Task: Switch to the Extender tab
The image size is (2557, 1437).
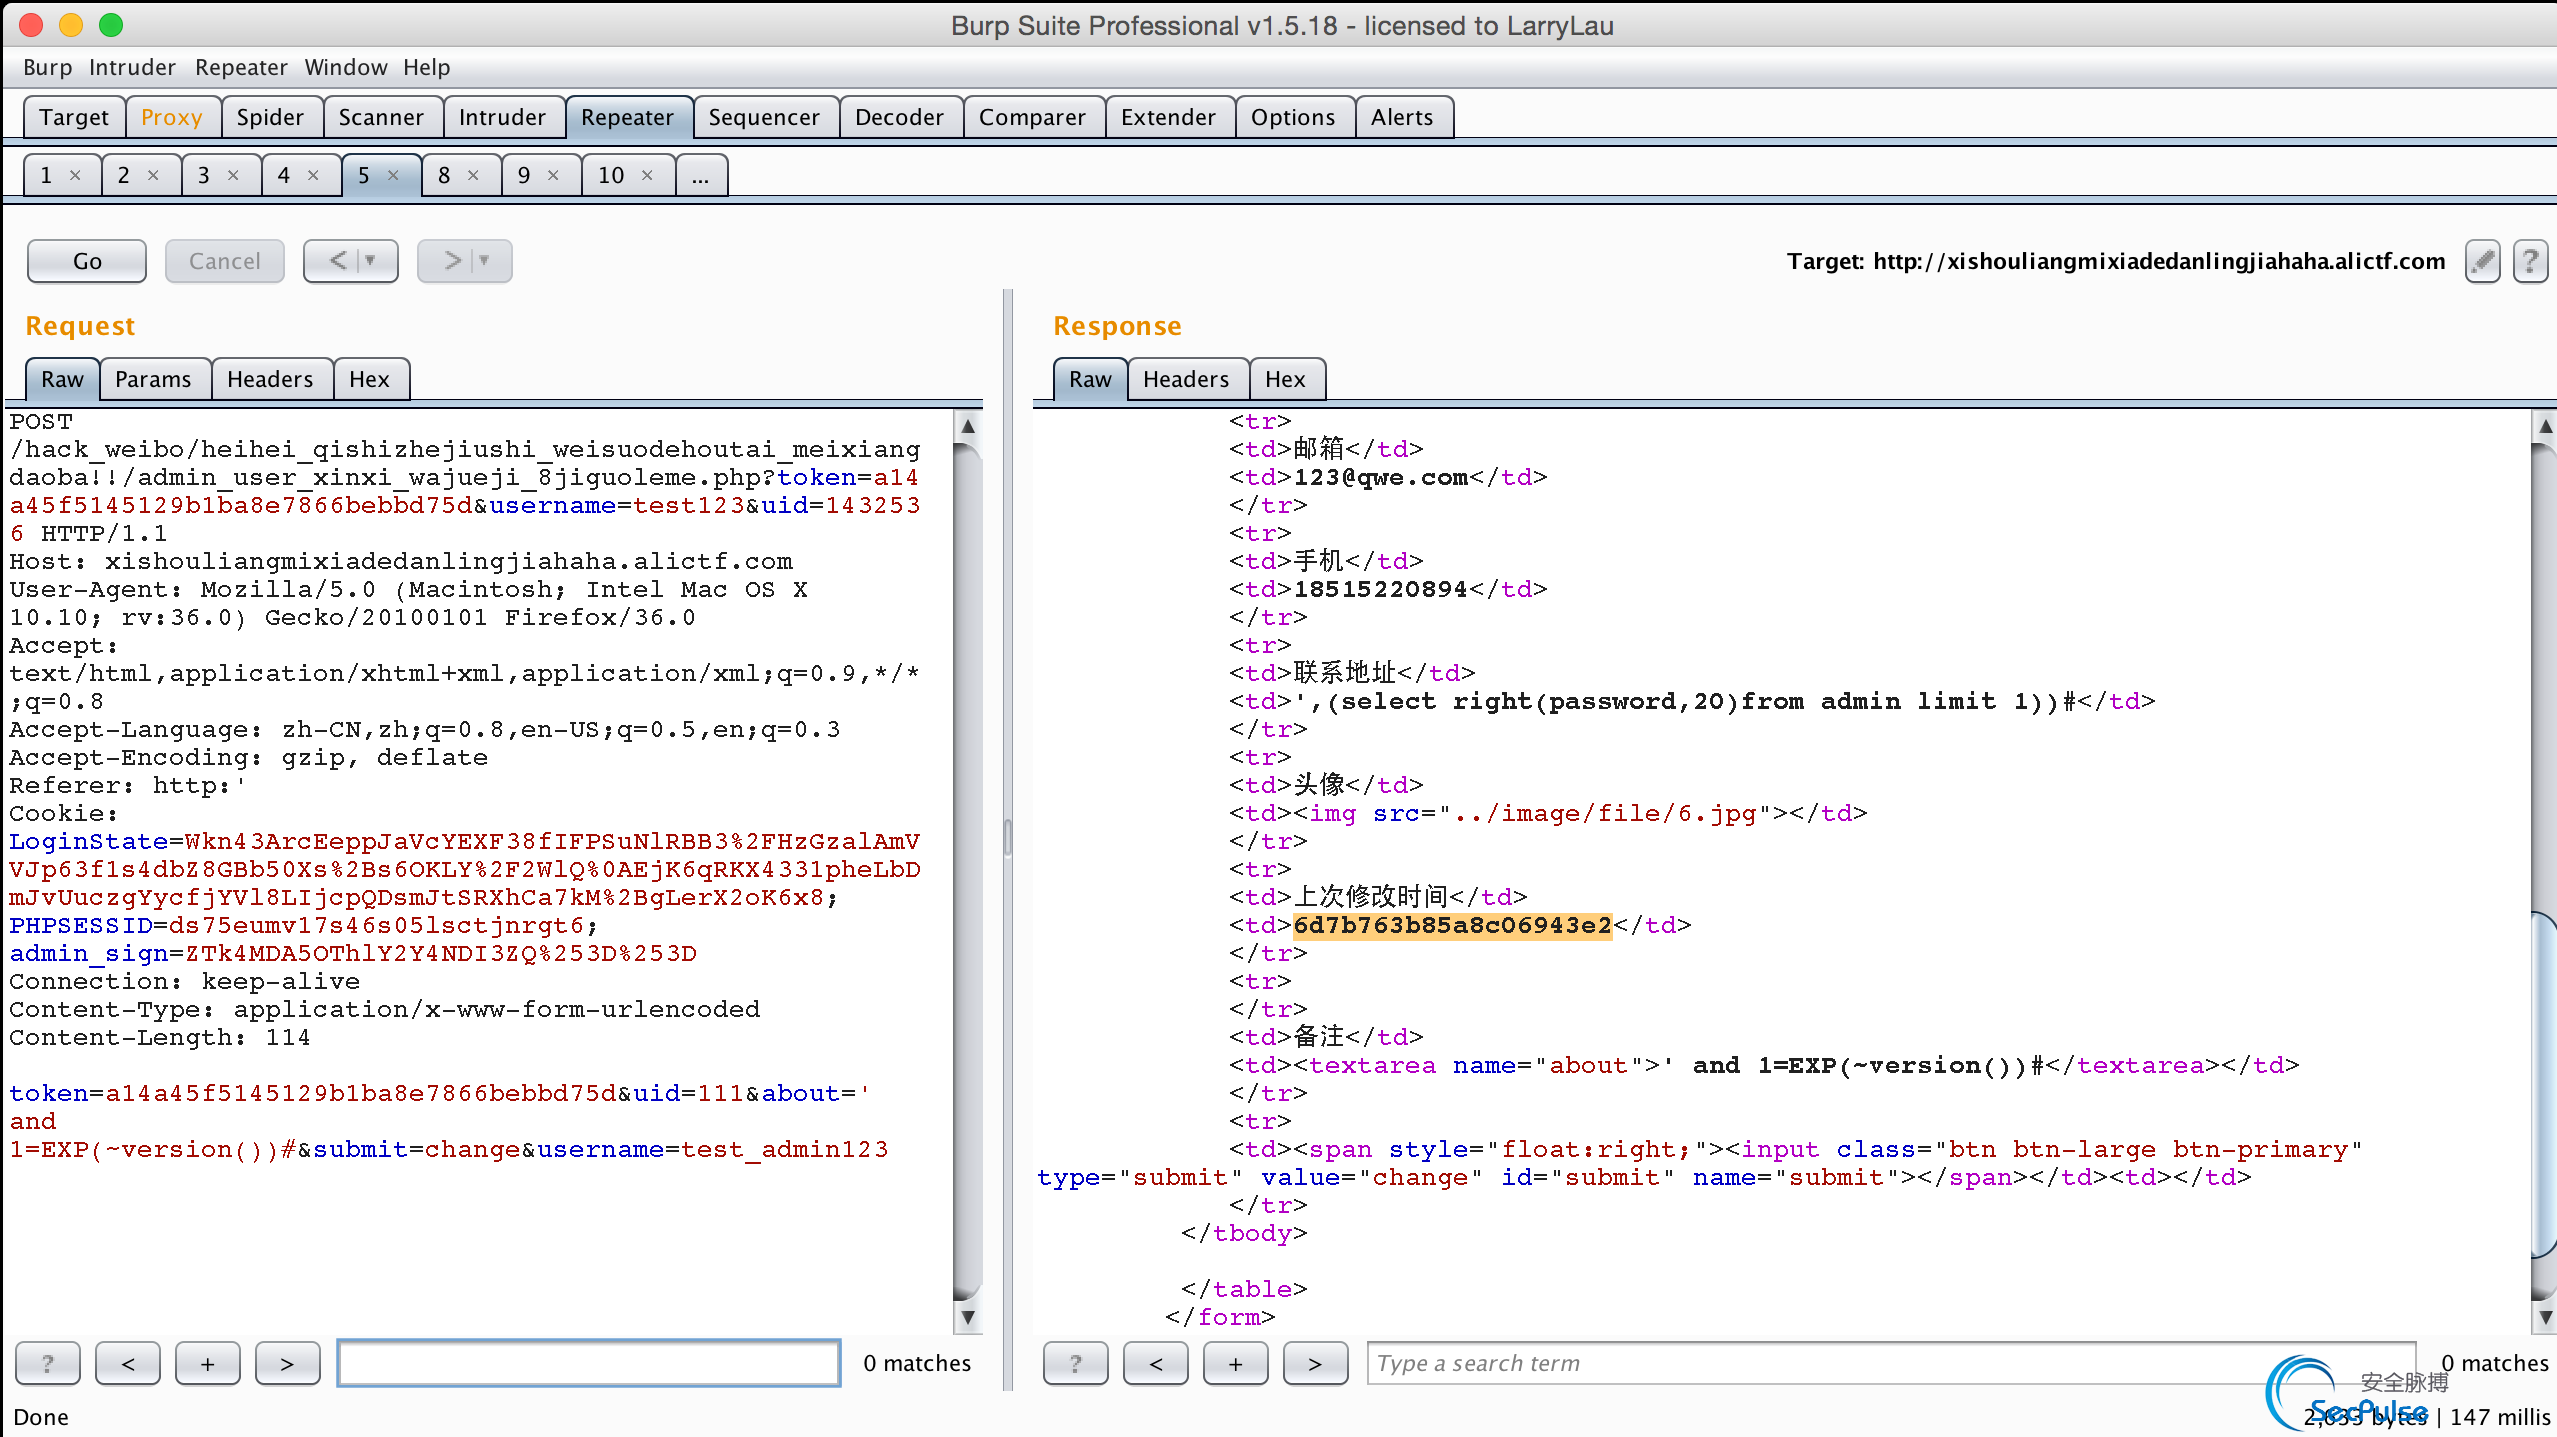Action: pyautogui.click(x=1168, y=117)
